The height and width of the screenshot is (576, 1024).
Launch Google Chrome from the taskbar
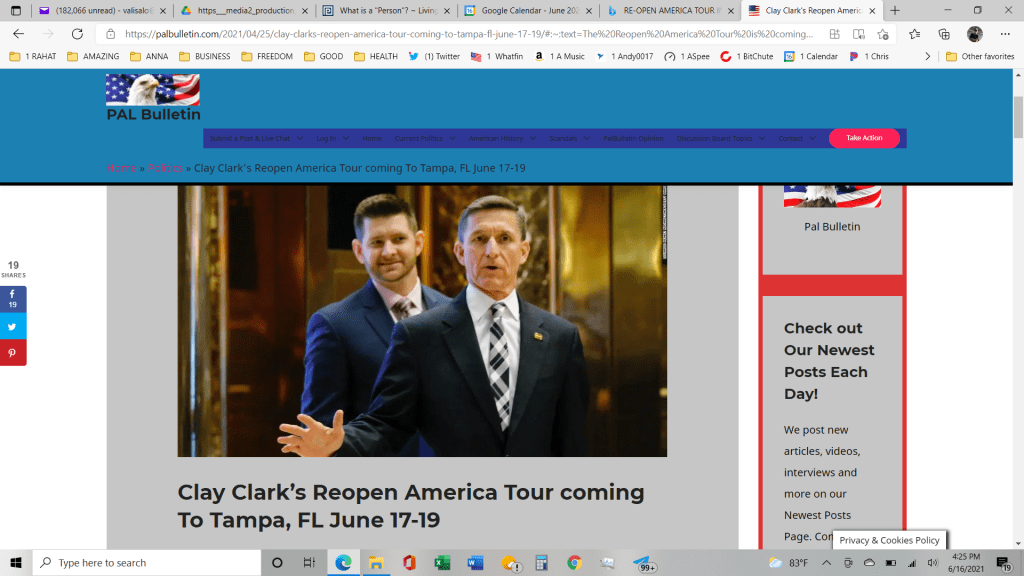pyautogui.click(x=573, y=563)
